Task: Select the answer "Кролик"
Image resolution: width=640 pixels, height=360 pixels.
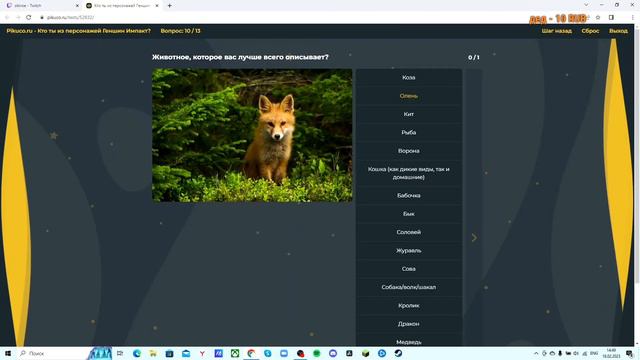Action: [x=409, y=306]
